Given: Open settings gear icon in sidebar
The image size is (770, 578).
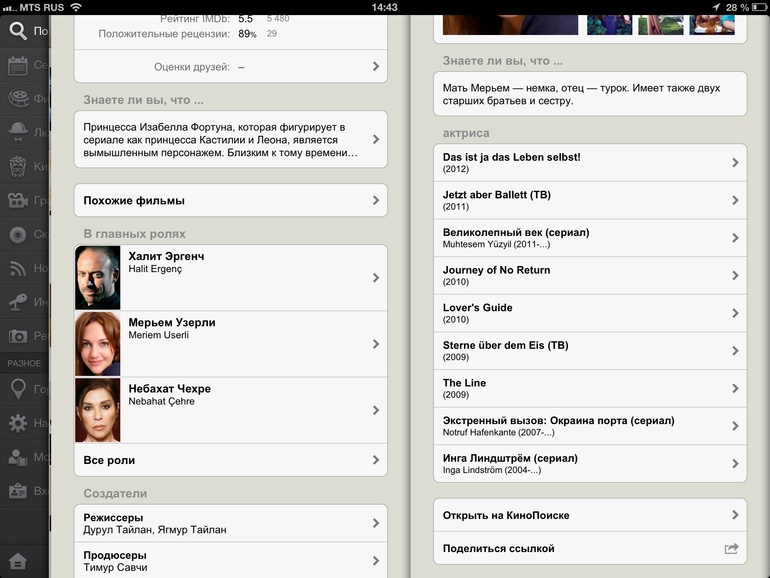Looking at the screenshot, I should point(17,423).
